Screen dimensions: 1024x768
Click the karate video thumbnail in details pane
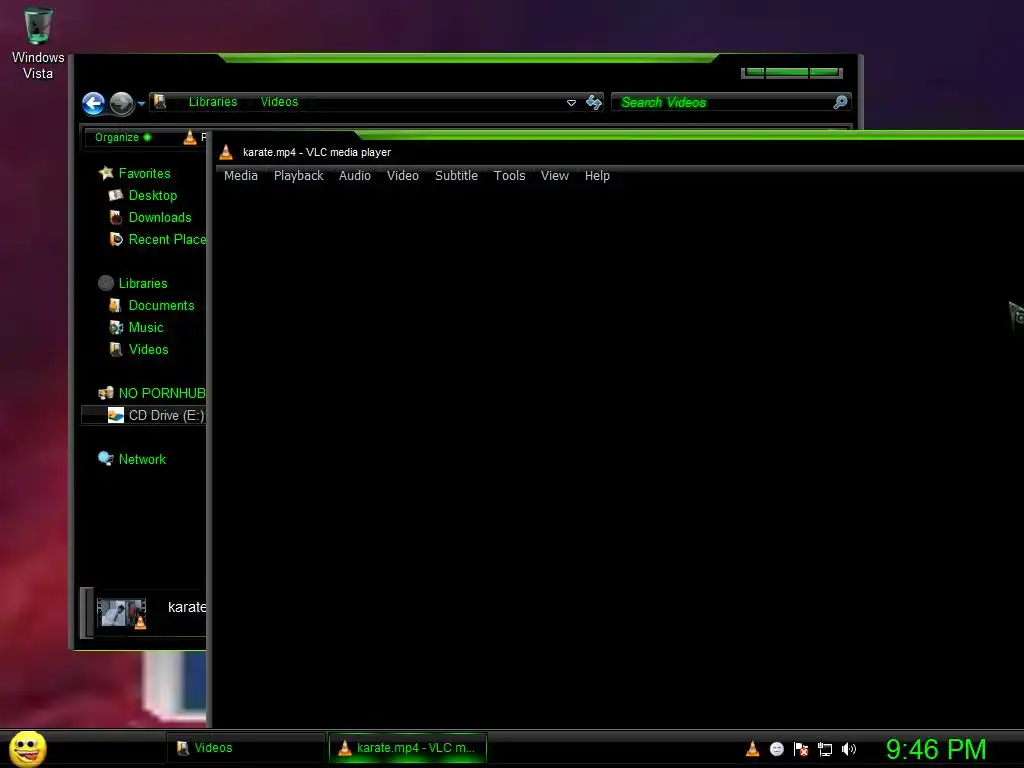pos(122,613)
